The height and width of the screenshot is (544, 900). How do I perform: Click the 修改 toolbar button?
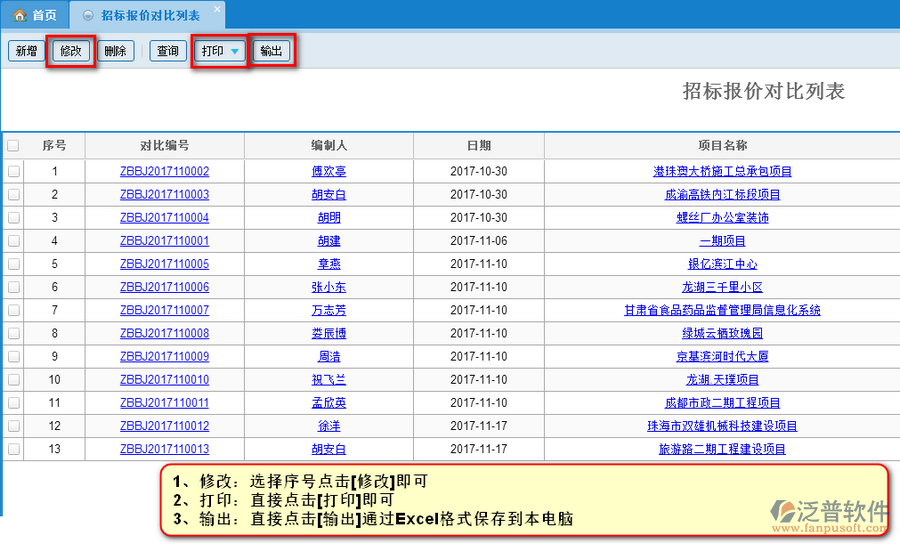(x=71, y=51)
